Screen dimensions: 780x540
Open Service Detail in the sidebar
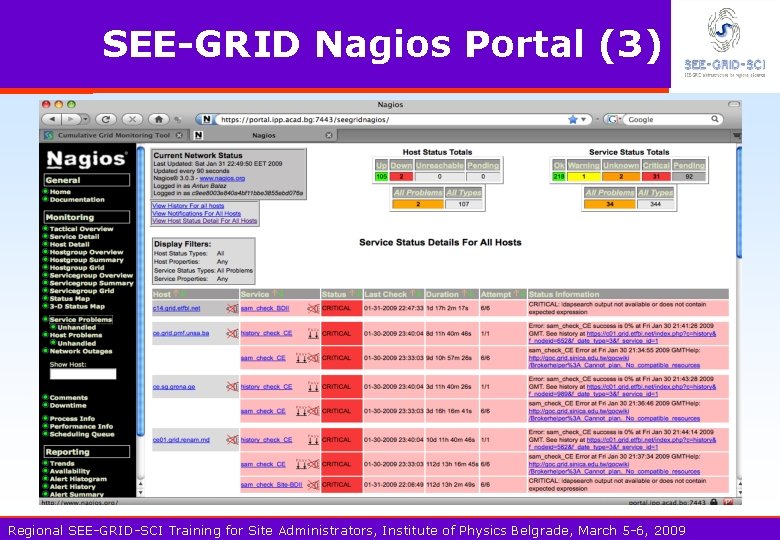(75, 237)
